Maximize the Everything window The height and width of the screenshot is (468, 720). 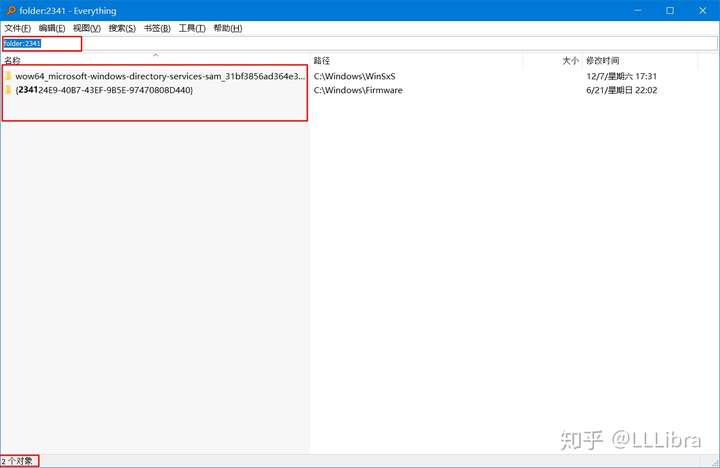[670, 10]
